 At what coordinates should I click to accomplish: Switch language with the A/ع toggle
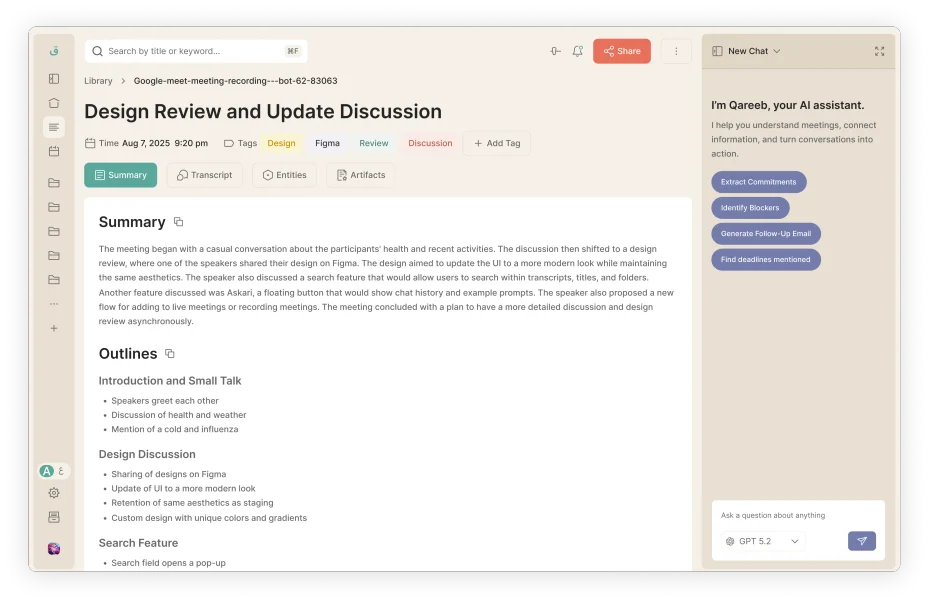[x=54, y=471]
